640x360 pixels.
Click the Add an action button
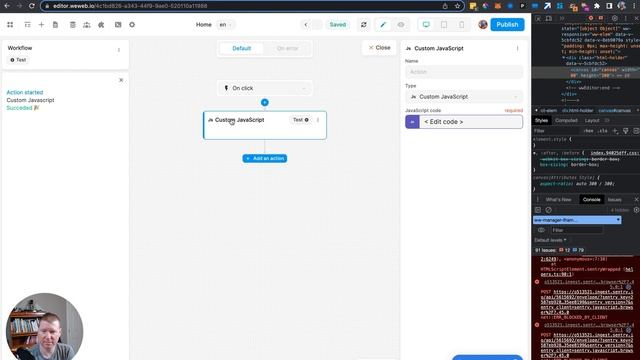264,158
